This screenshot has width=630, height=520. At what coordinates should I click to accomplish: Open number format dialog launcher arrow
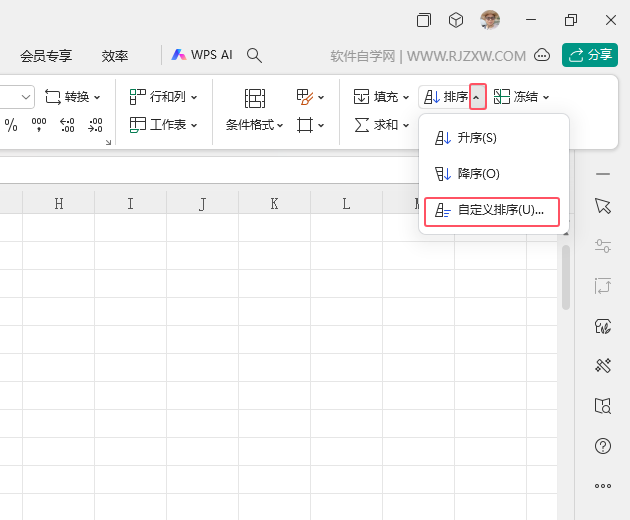coord(108,142)
